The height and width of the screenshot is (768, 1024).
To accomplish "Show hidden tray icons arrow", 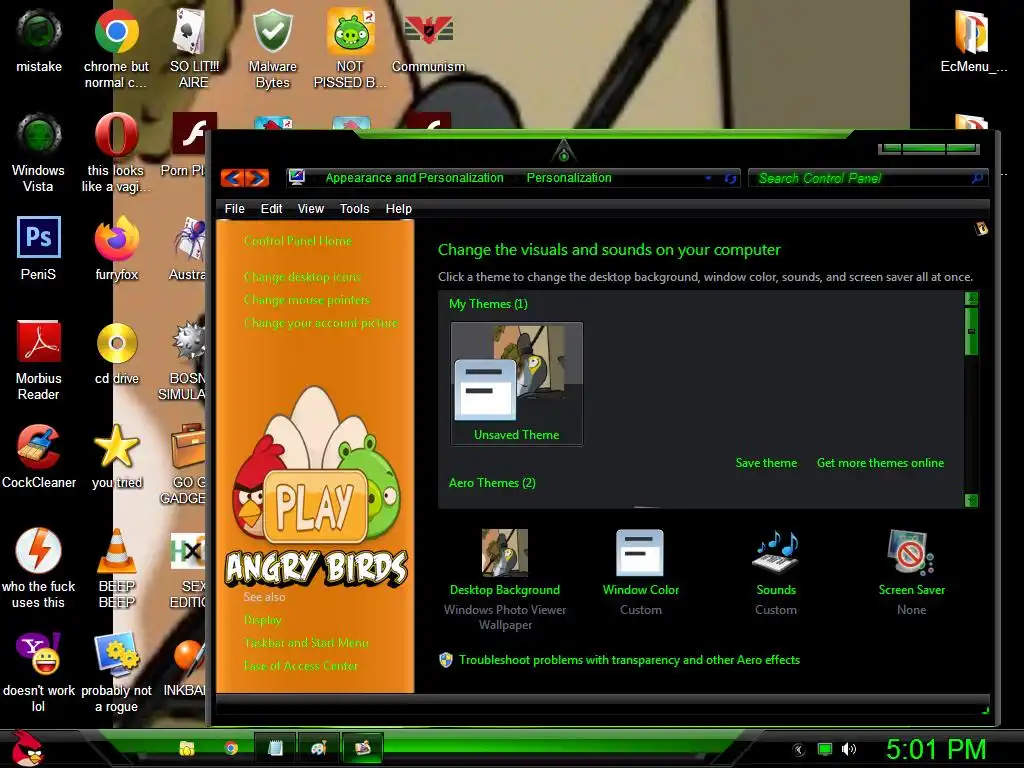I will pyautogui.click(x=799, y=750).
